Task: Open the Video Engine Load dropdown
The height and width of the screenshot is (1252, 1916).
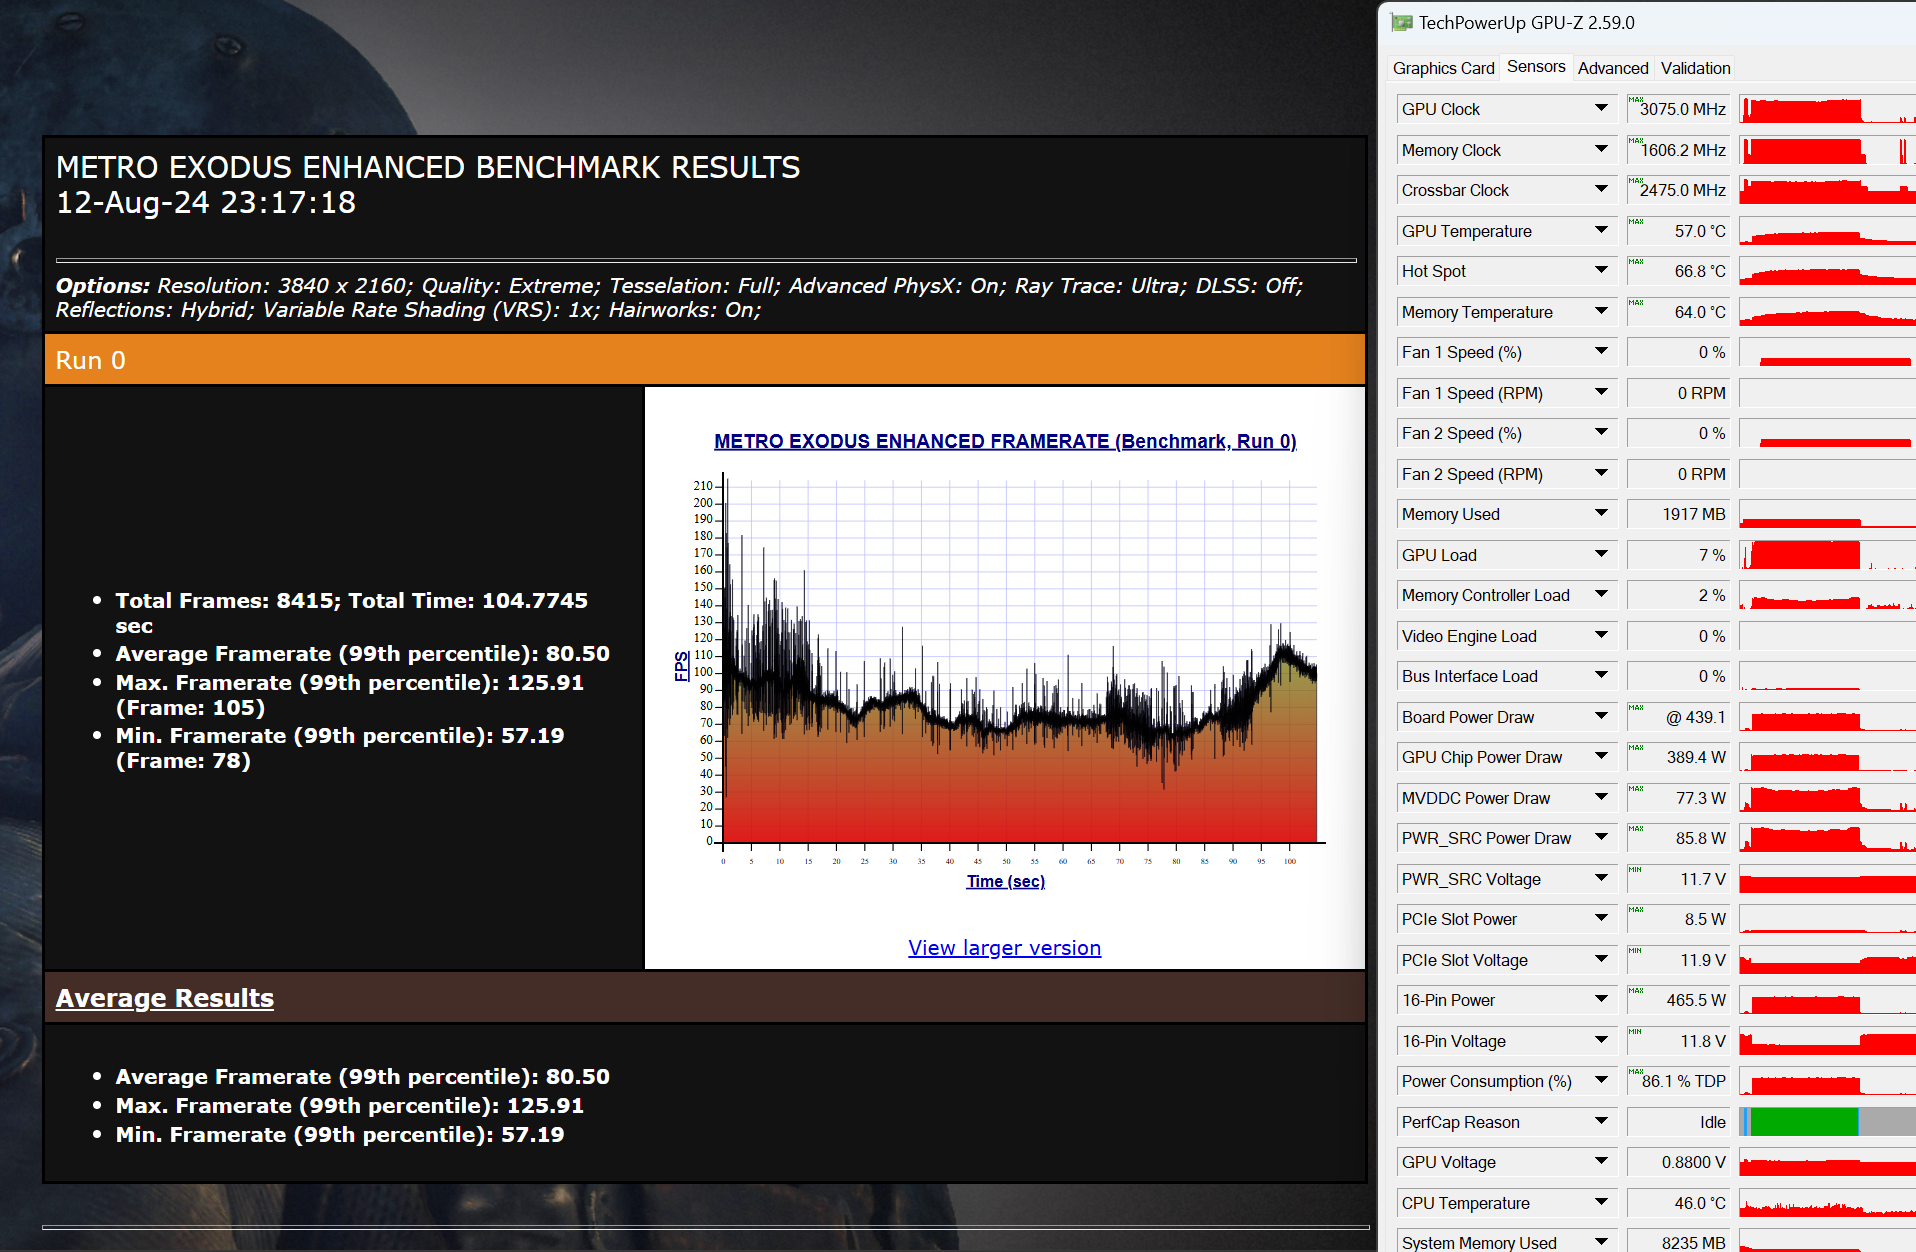Action: [x=1601, y=636]
